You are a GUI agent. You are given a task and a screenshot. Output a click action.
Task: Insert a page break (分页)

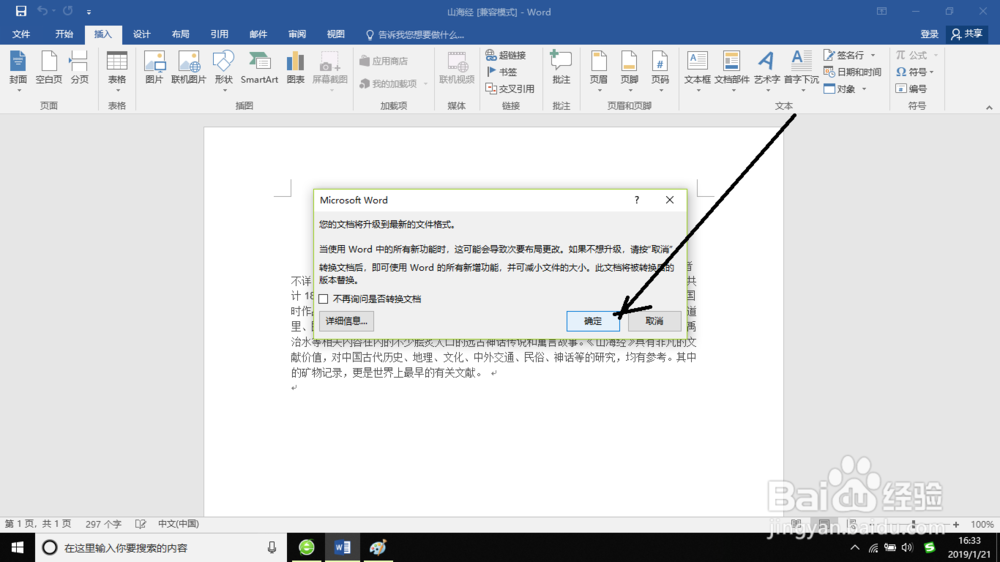point(79,68)
